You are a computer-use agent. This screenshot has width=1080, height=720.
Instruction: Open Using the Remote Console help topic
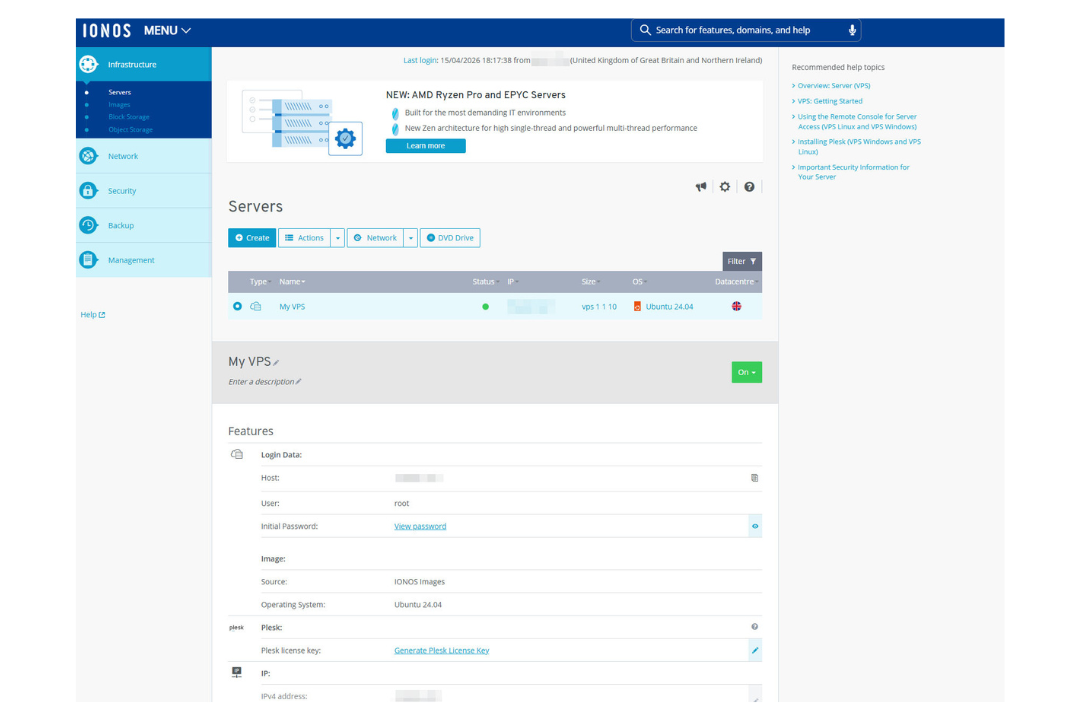point(856,122)
